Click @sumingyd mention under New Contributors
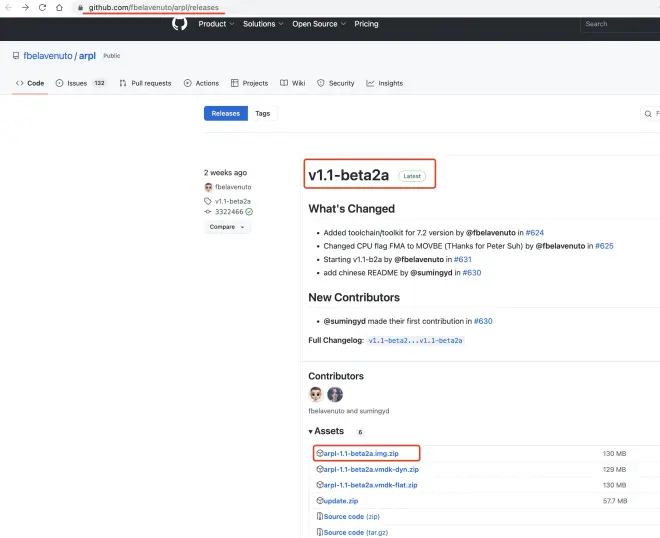Screen dimensions: 660x538 point(344,321)
